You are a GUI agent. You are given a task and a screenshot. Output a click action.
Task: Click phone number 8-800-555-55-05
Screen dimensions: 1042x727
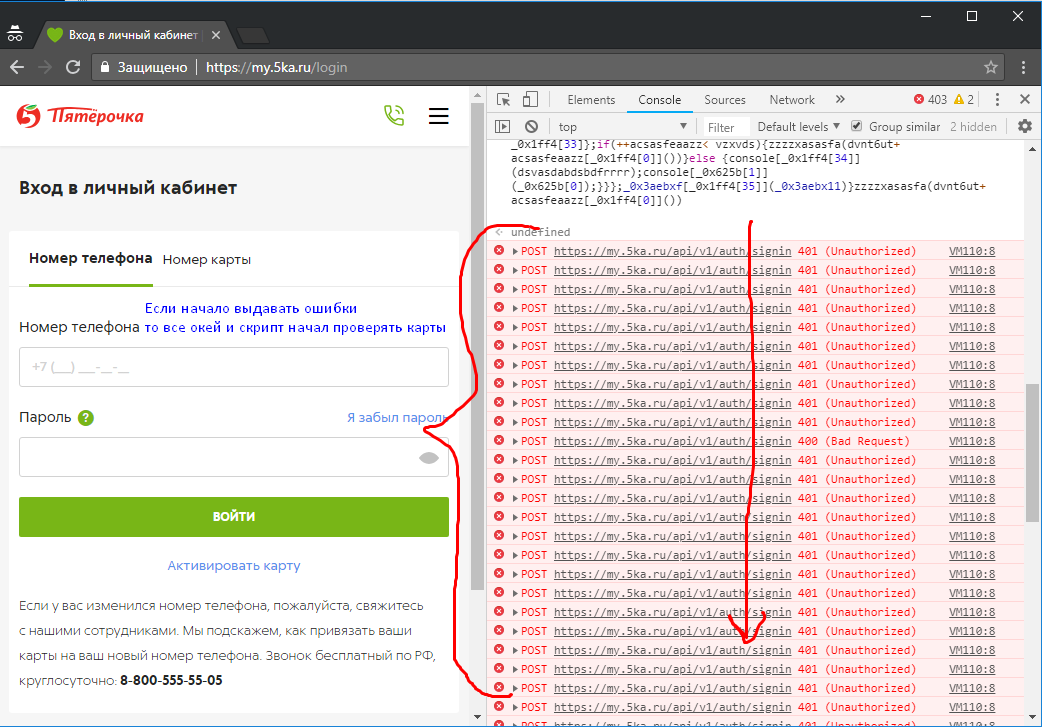[x=171, y=680]
